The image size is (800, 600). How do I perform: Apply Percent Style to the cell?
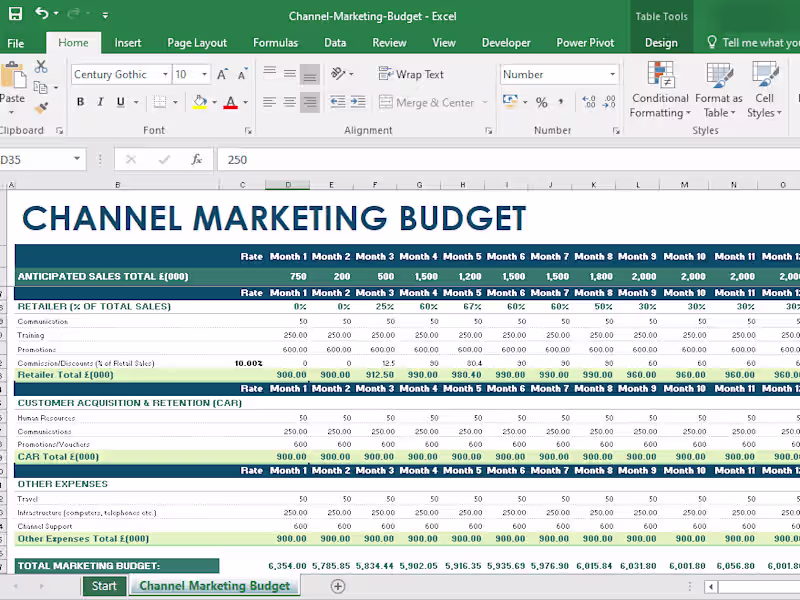pos(541,103)
